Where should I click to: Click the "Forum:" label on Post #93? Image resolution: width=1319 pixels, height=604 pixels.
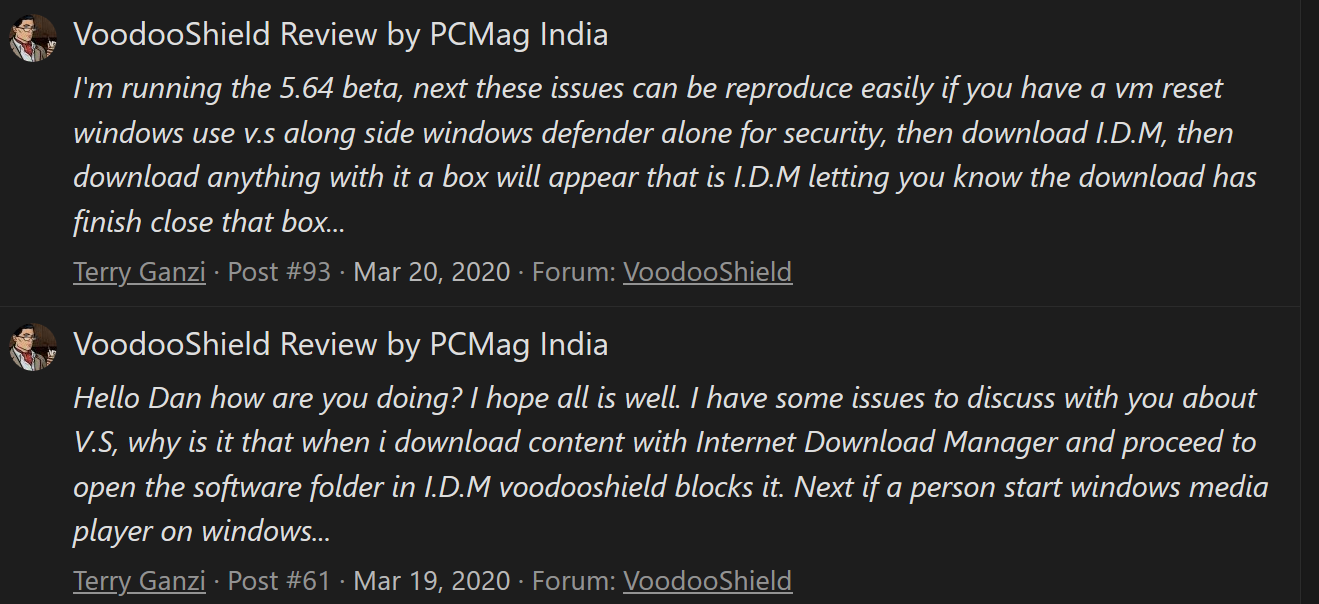(x=573, y=272)
